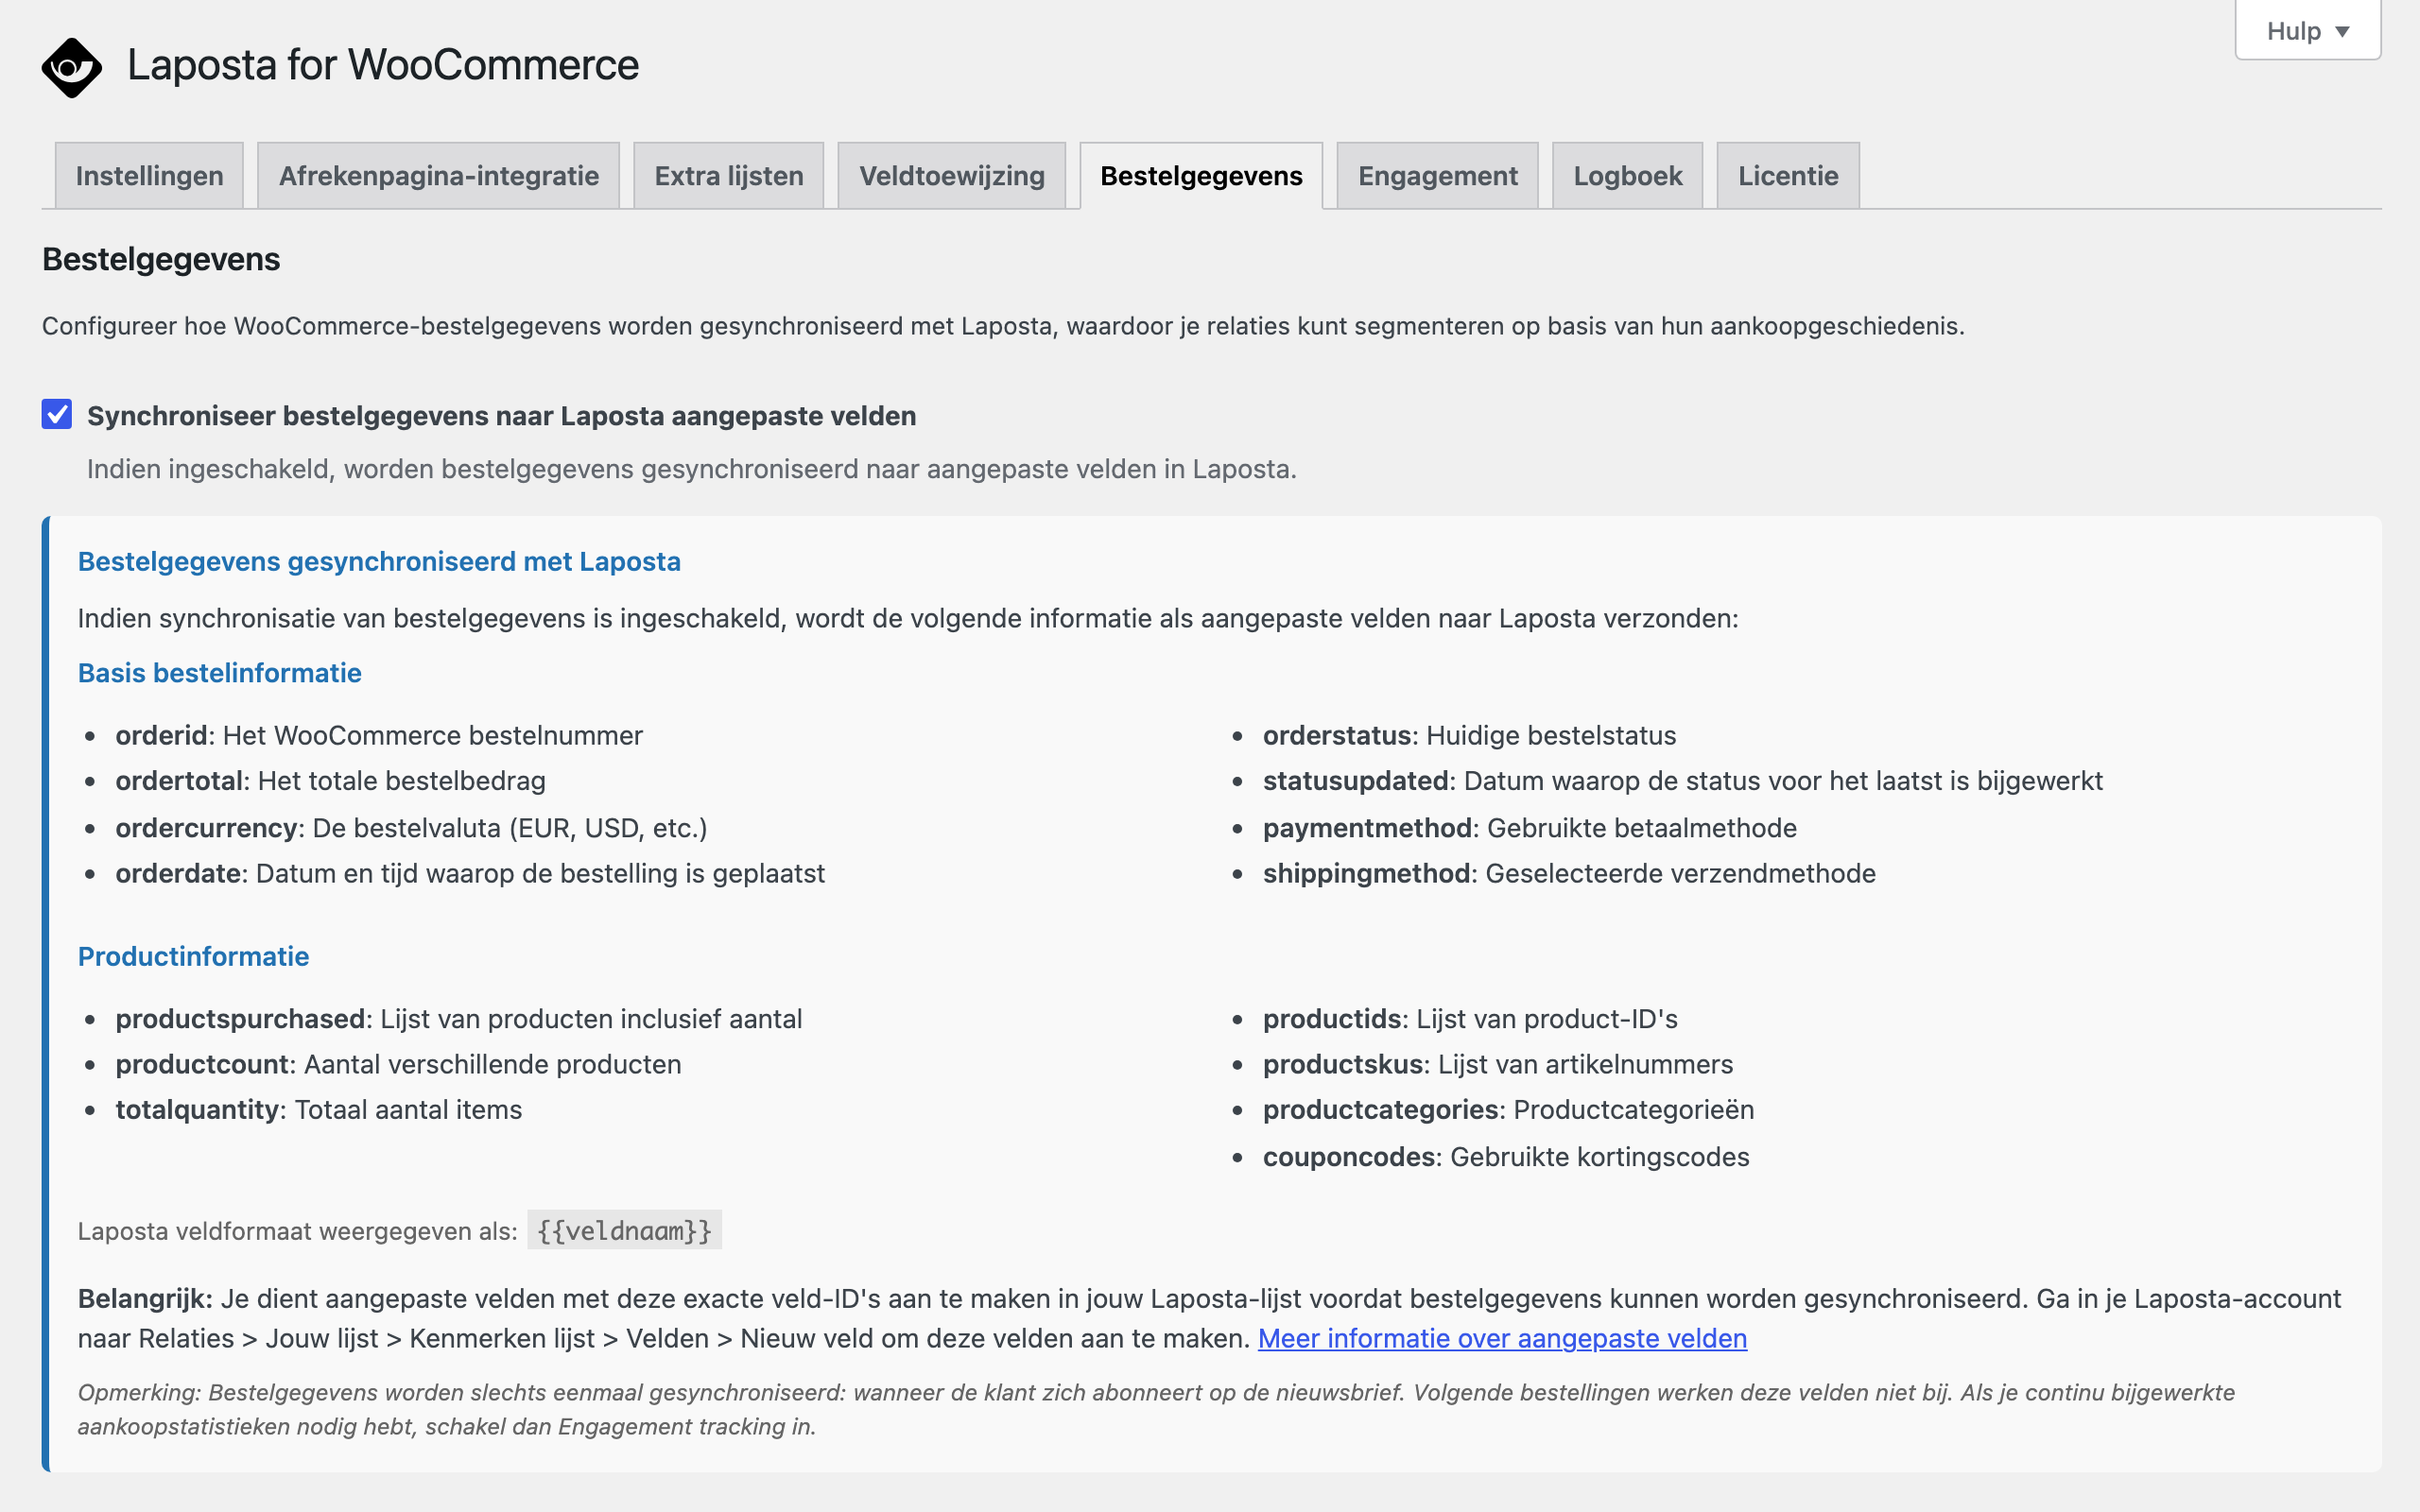Click the couponcodes field name
This screenshot has height=1512, width=2420.
[1349, 1157]
